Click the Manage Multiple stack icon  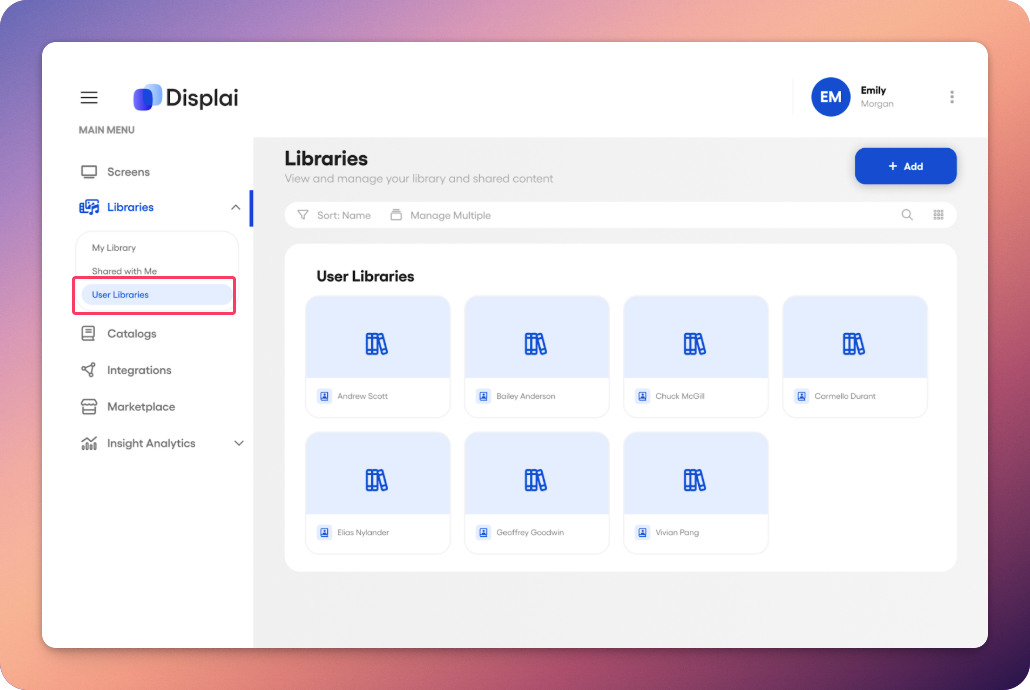[396, 215]
